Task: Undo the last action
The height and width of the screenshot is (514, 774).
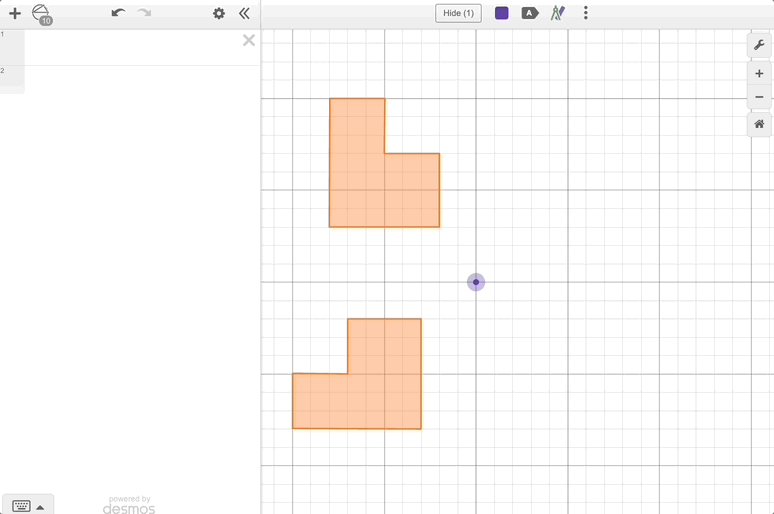Action: click(118, 14)
